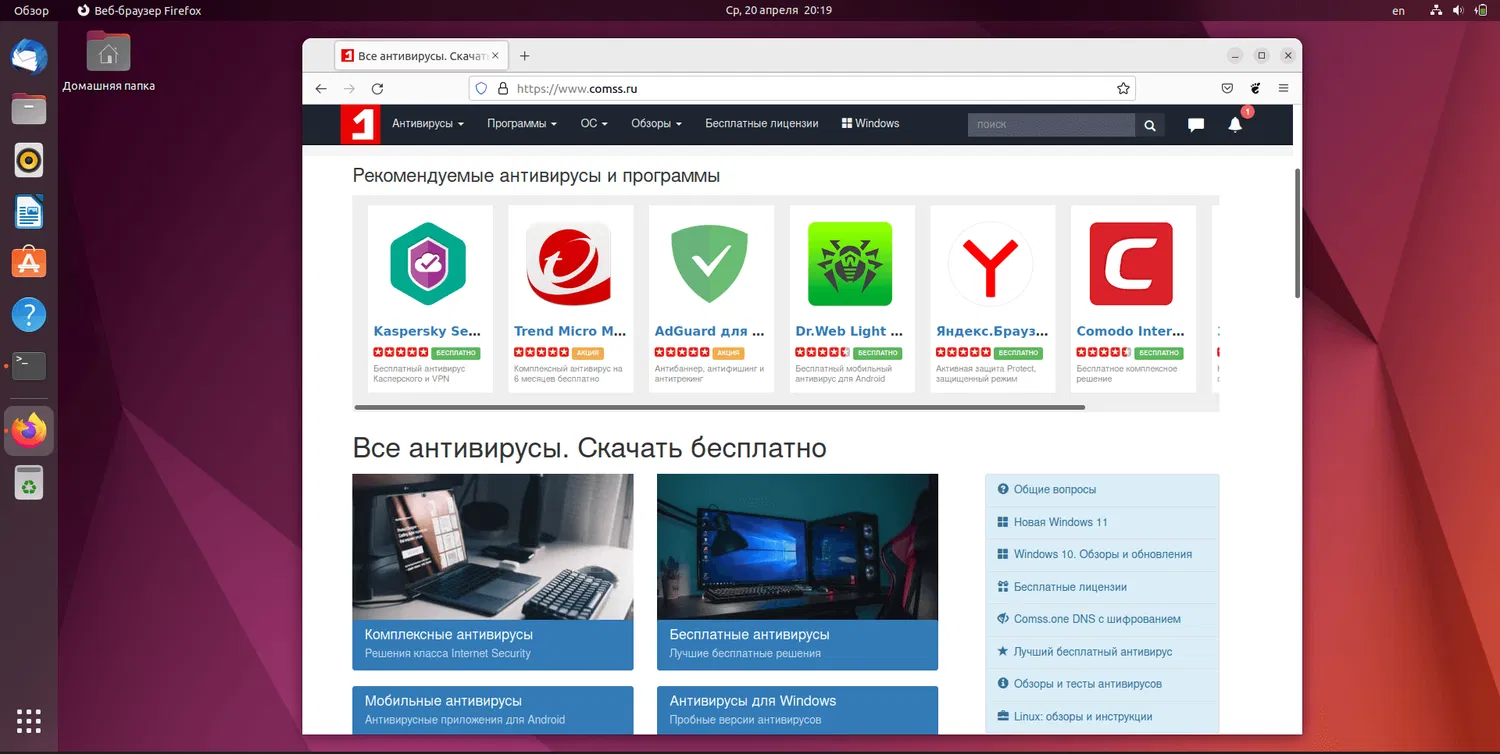1500x754 pixels.
Task: Open the Comodo Inter... title link
Action: (x=1131, y=331)
